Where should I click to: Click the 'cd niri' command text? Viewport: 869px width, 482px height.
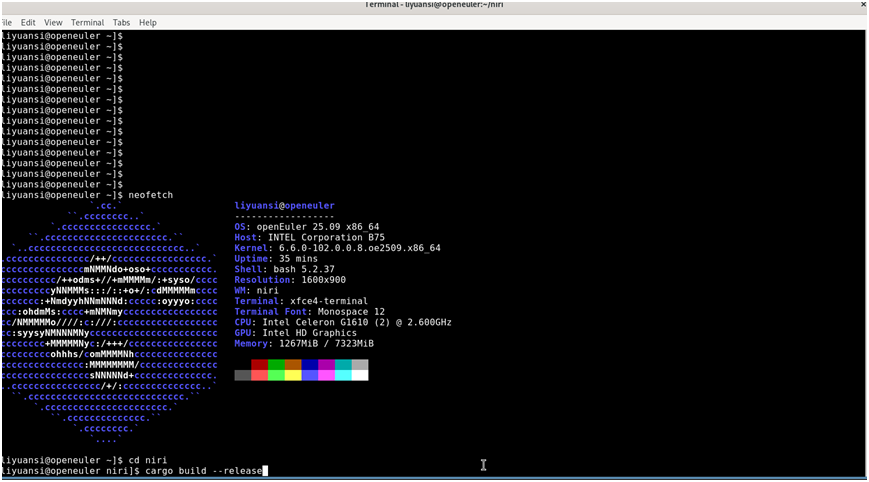[x=147, y=460]
